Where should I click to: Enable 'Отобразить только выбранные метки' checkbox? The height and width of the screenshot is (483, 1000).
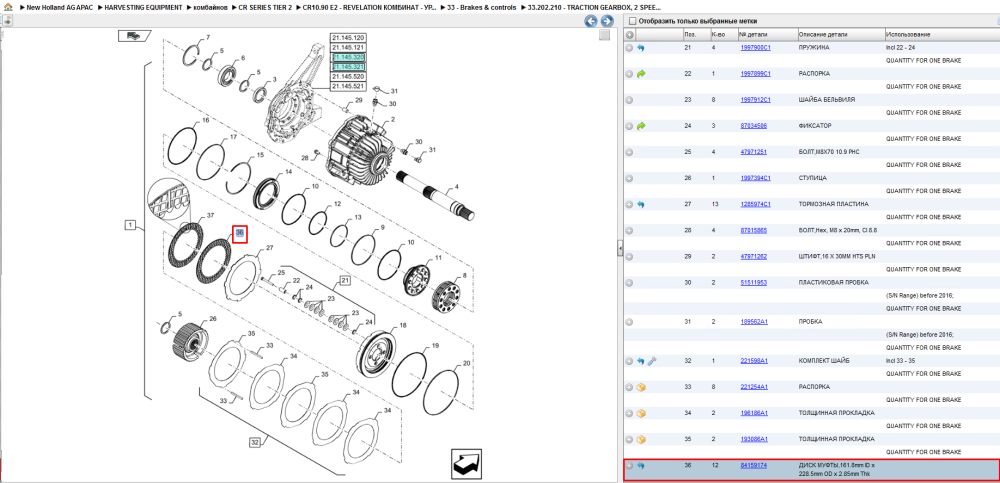631,21
